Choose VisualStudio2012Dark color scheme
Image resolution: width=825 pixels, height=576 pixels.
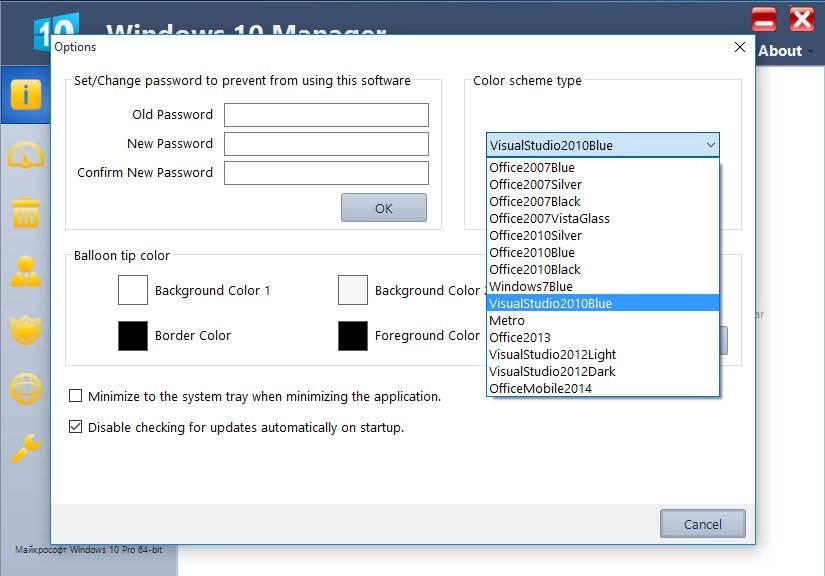tap(603, 371)
